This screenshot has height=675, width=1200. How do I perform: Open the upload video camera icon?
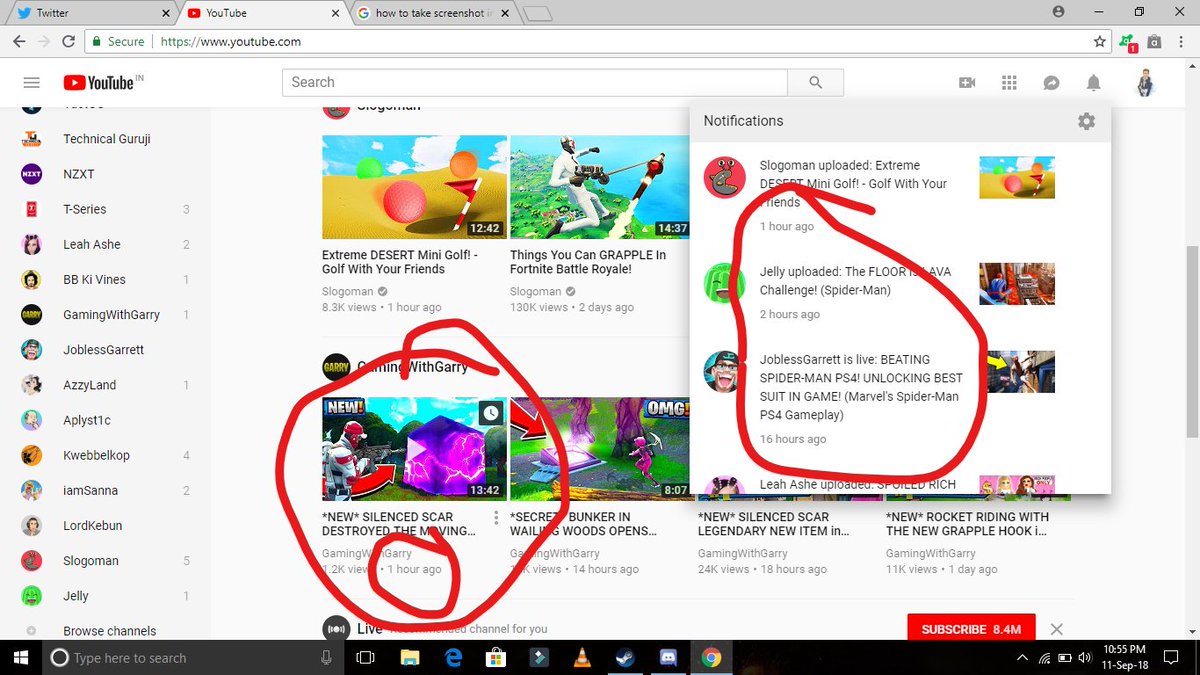point(967,83)
